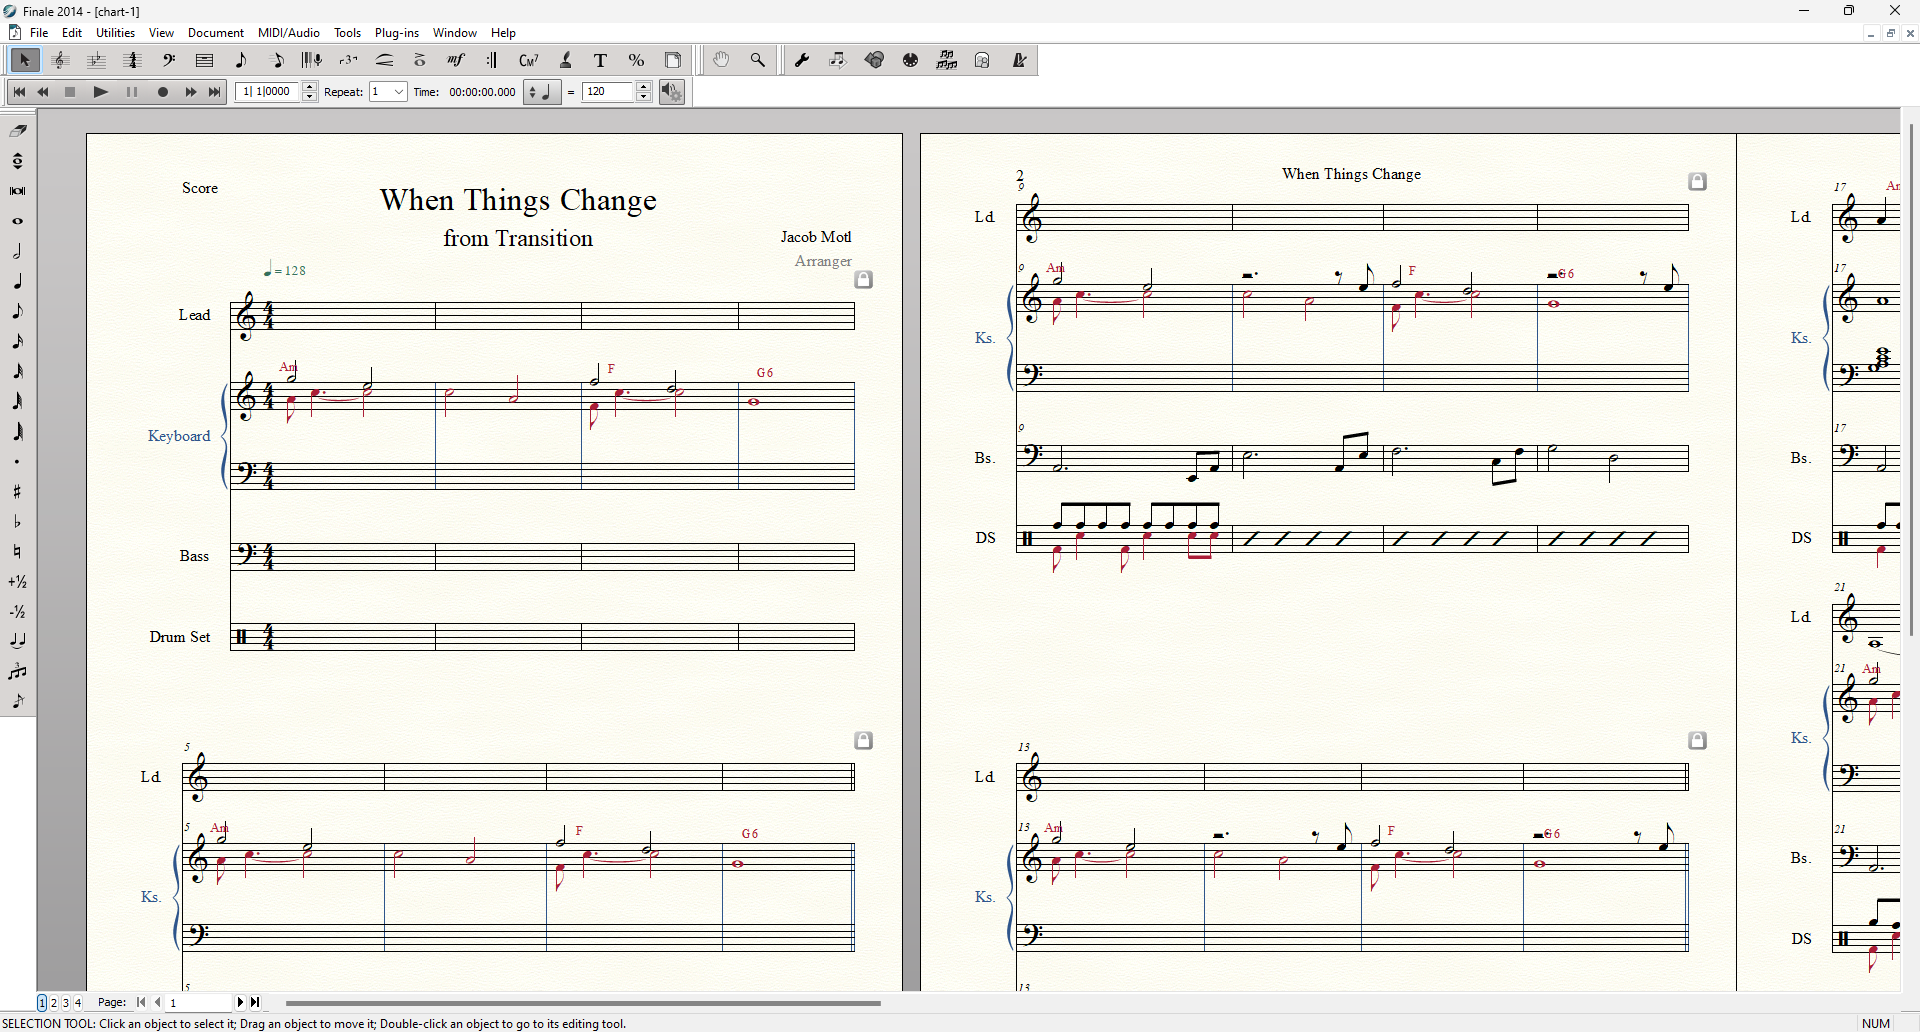
Task: Open the Page Layout tool
Action: [x=673, y=61]
